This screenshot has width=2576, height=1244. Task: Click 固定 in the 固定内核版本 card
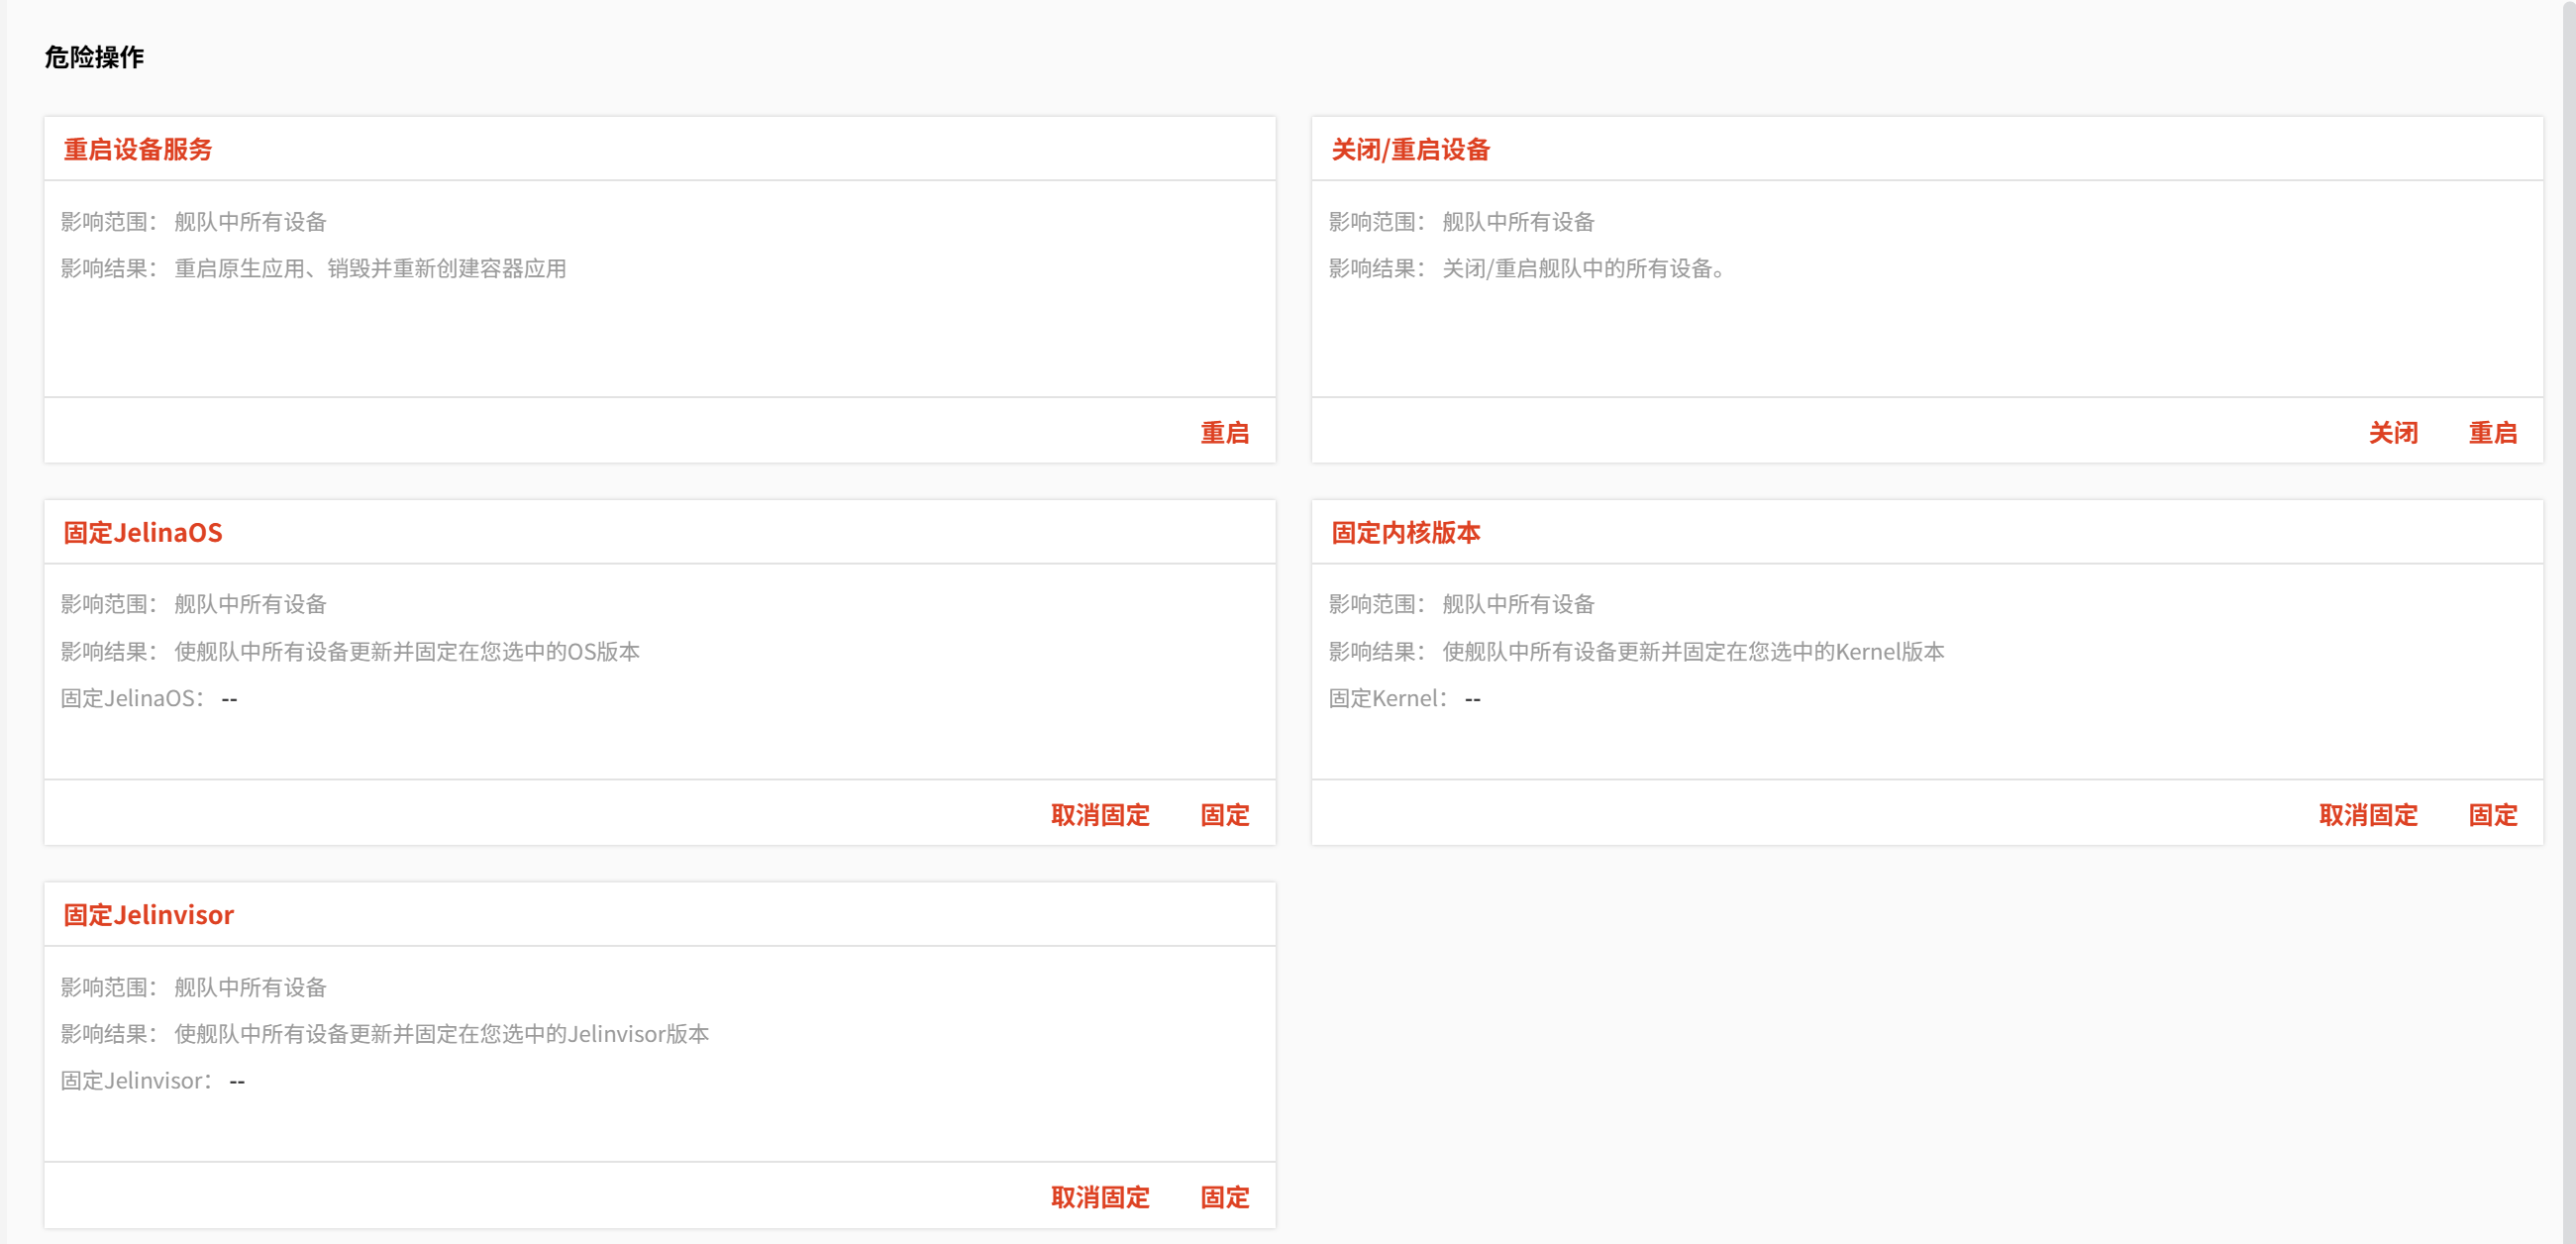coord(2492,814)
